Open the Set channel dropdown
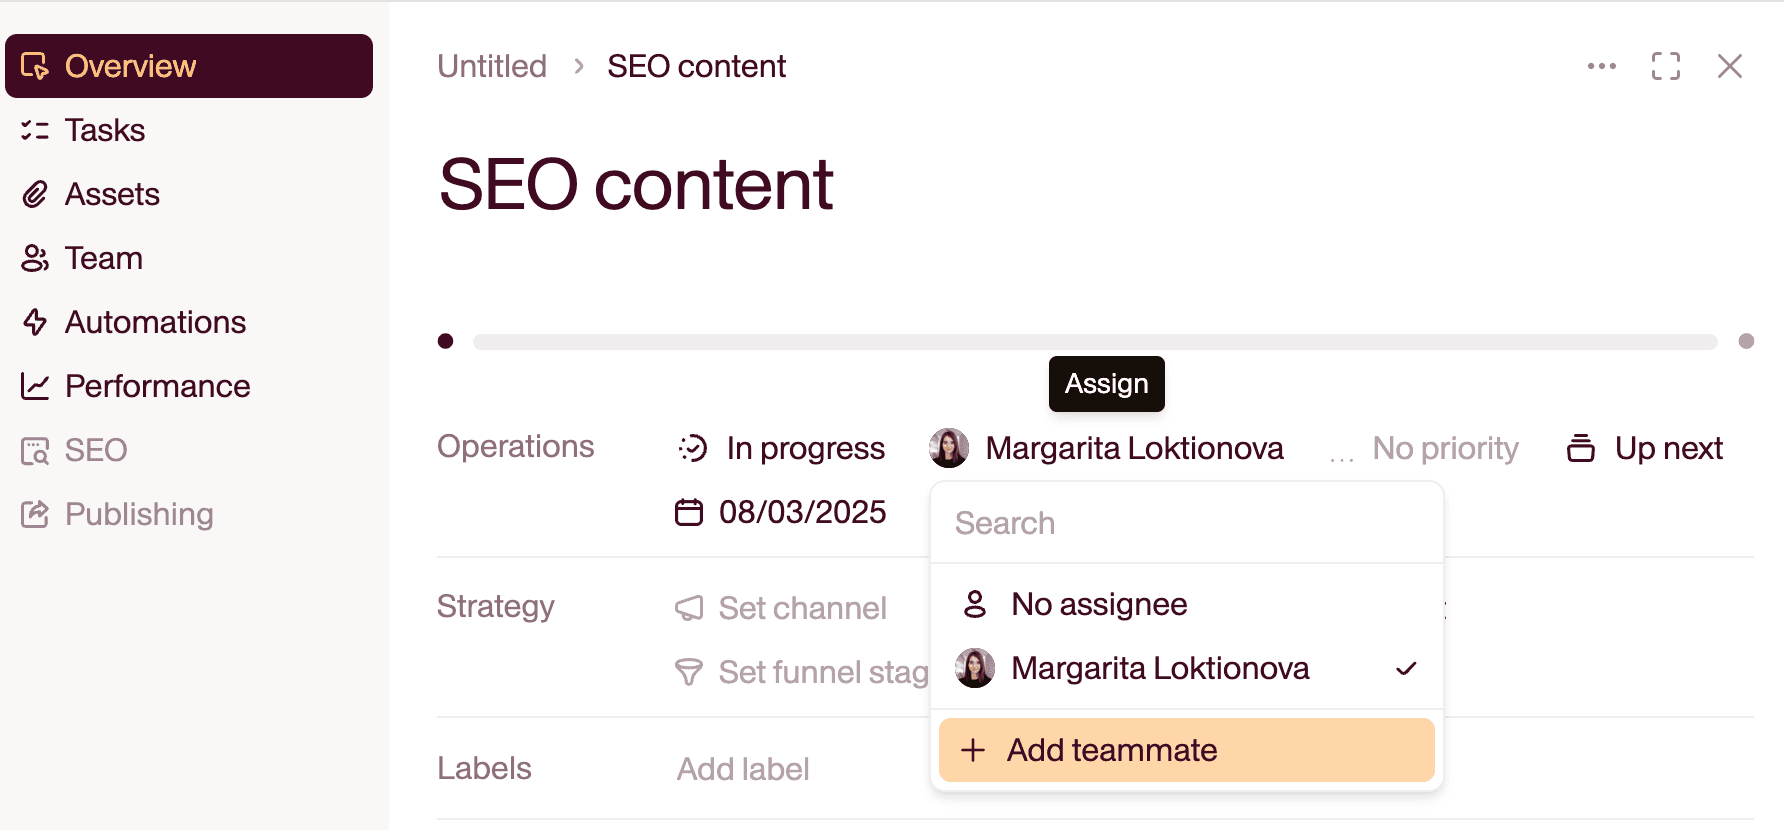The width and height of the screenshot is (1784, 830). (x=802, y=608)
